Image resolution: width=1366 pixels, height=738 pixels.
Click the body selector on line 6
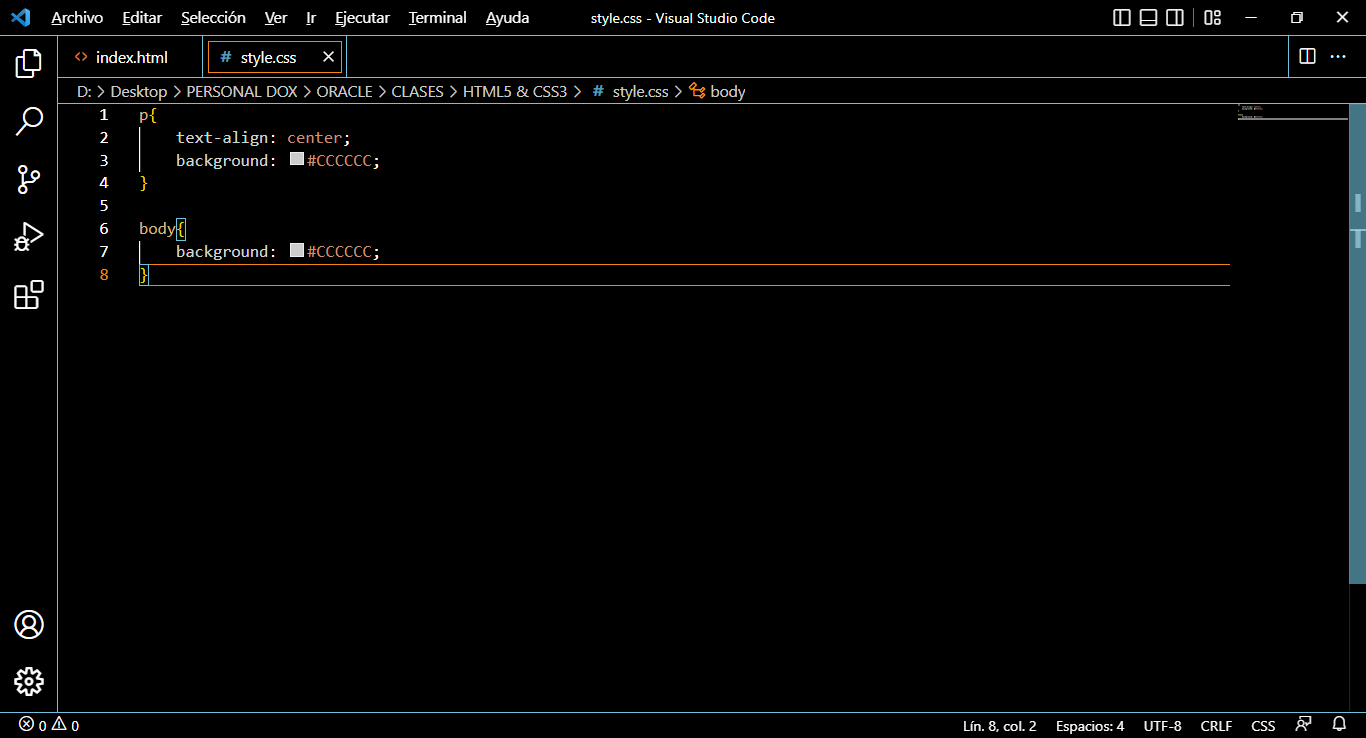[157, 228]
